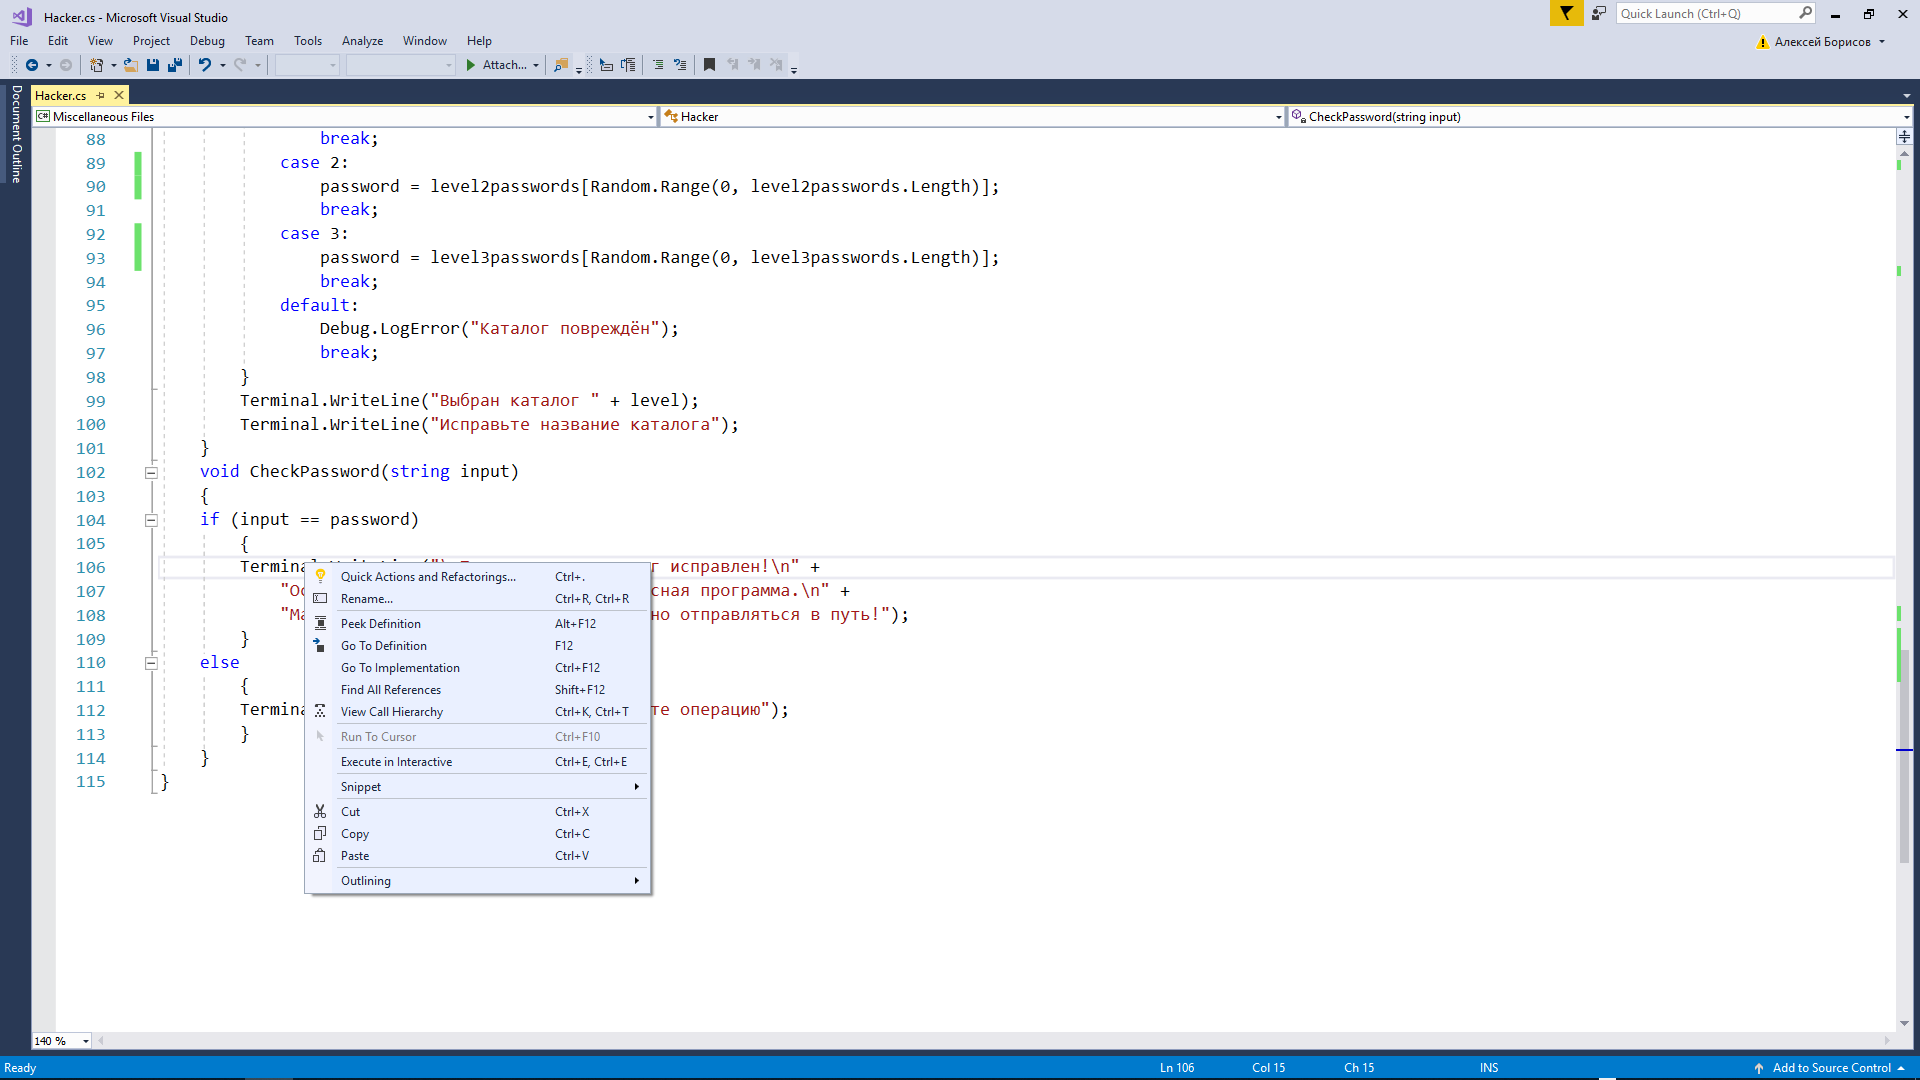Expand the Snippet submenu
Screen dimensions: 1920x1080
click(490, 787)
